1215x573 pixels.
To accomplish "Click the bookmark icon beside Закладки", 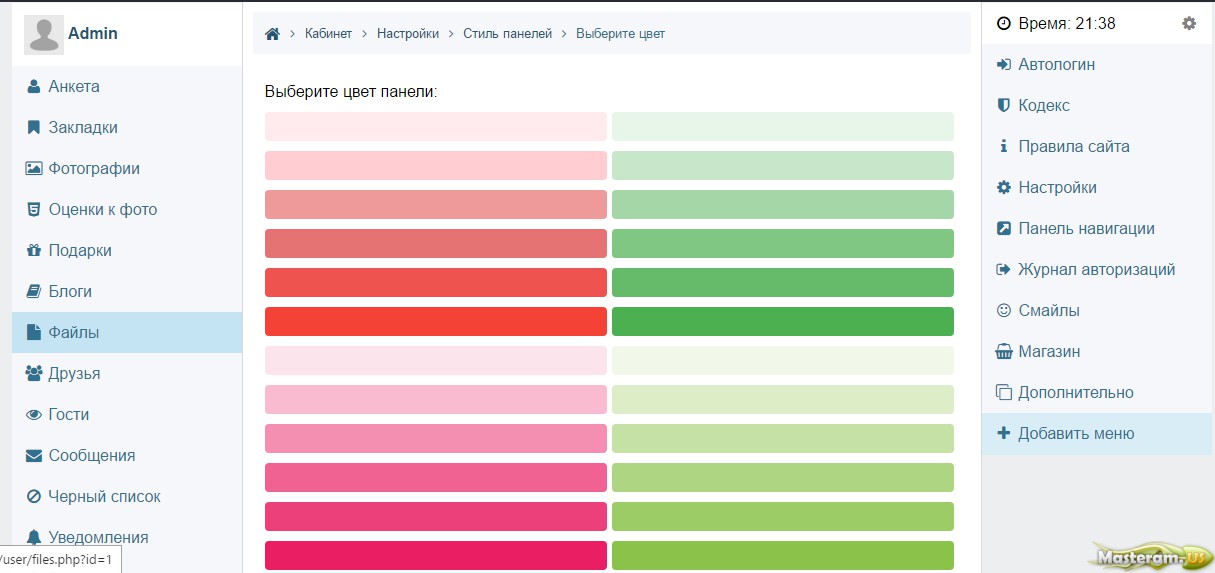I will click(33, 127).
